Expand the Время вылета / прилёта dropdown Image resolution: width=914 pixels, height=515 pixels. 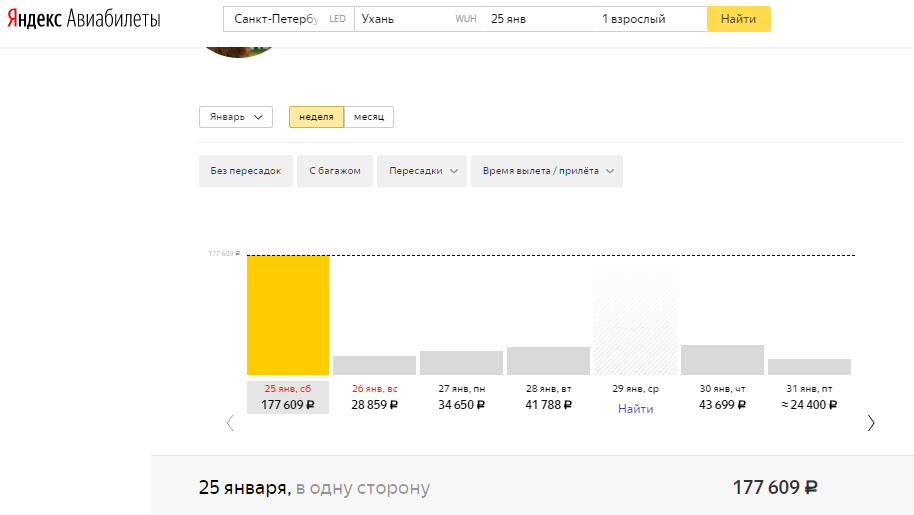[547, 171]
